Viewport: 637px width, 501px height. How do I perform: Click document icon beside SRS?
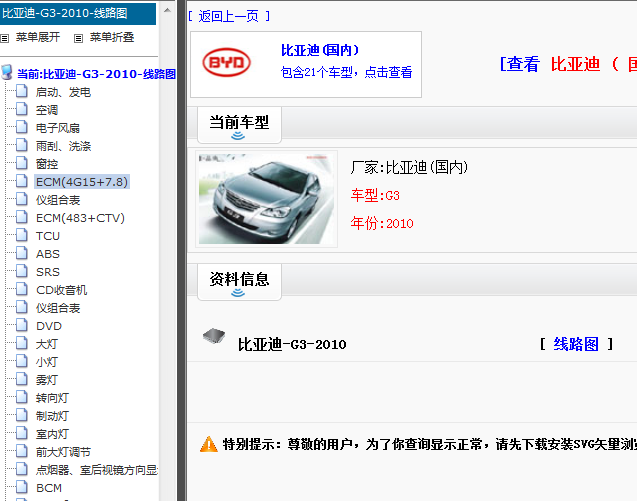click(22, 271)
